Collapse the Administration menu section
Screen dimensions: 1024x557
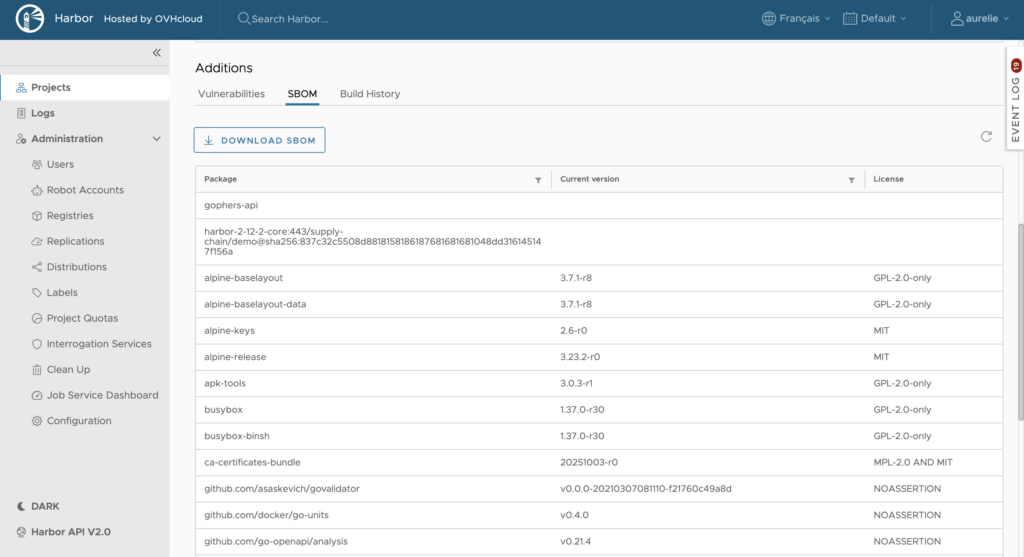(156, 139)
